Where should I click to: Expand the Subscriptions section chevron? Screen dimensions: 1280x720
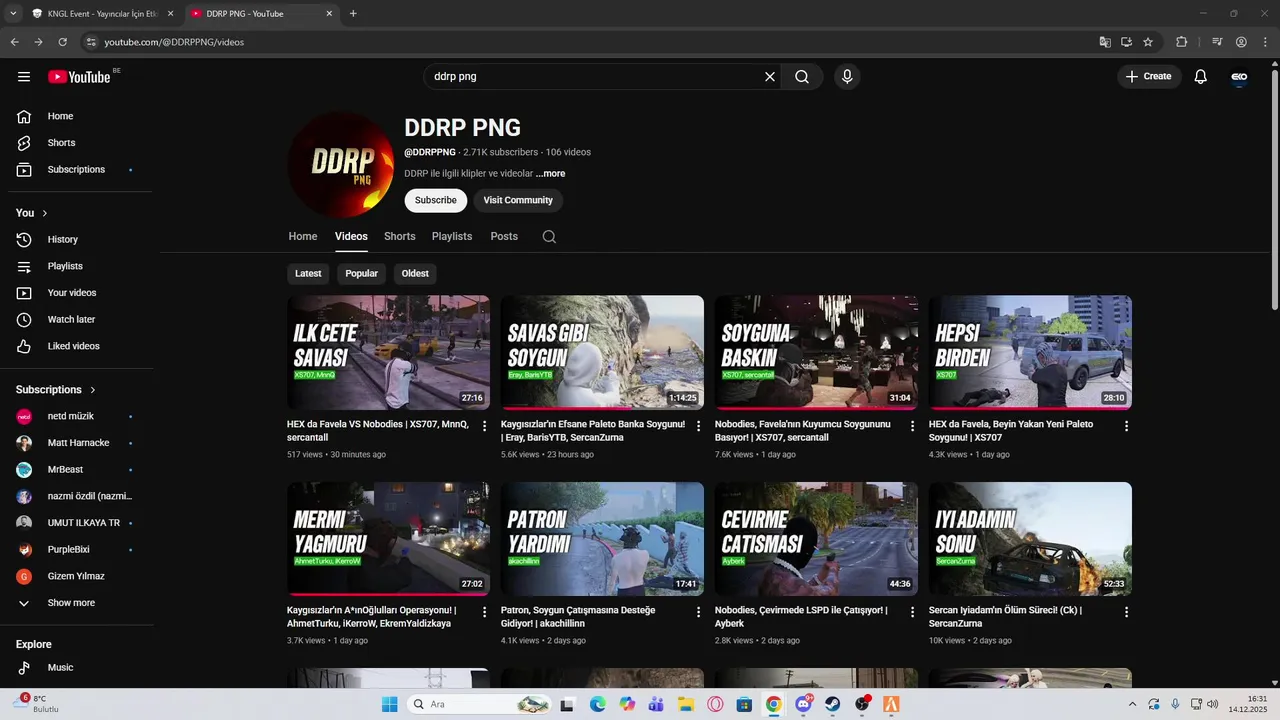tap(93, 390)
